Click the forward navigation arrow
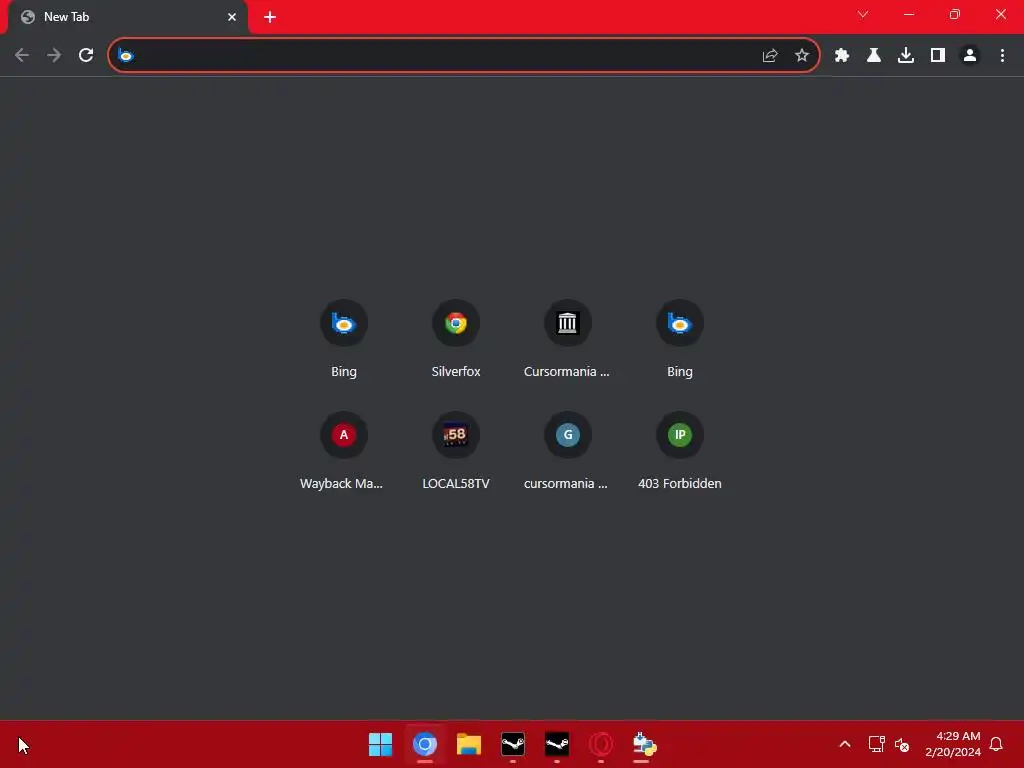Viewport: 1024px width, 768px height. click(54, 56)
